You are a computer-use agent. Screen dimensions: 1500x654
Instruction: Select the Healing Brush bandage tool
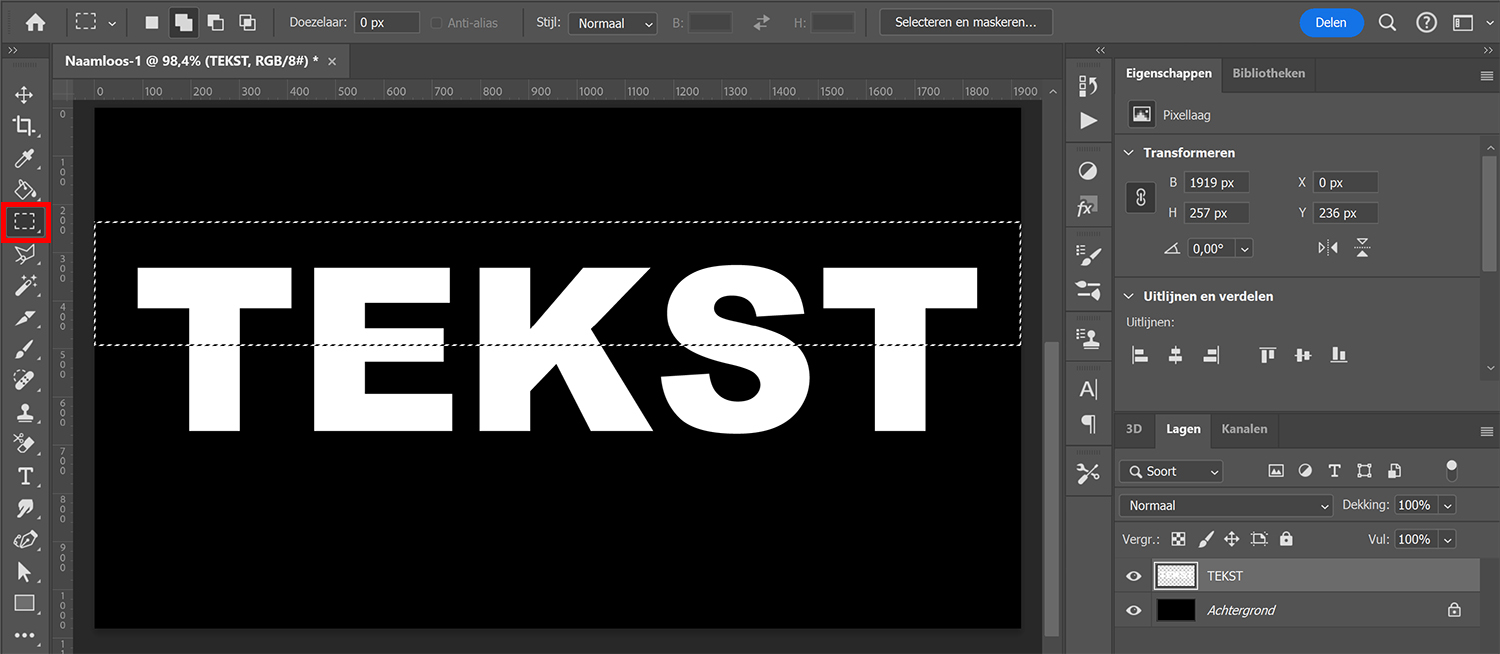(24, 380)
